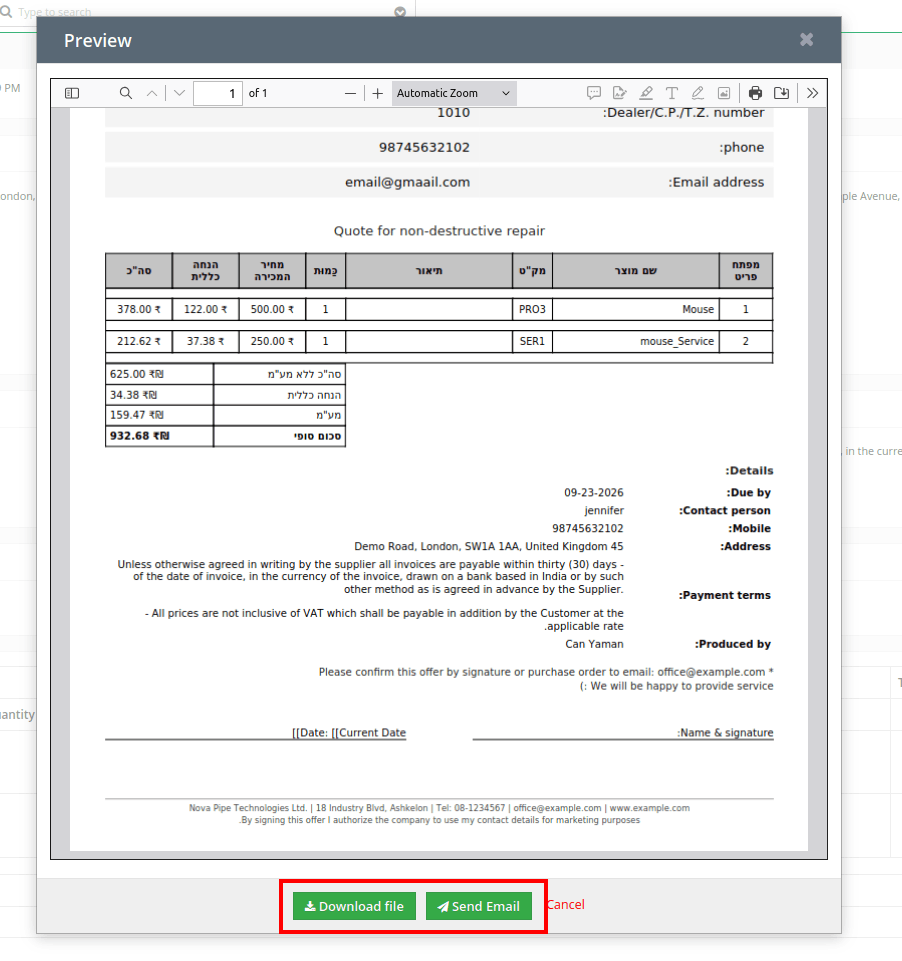Select the add text tool

(x=672, y=93)
